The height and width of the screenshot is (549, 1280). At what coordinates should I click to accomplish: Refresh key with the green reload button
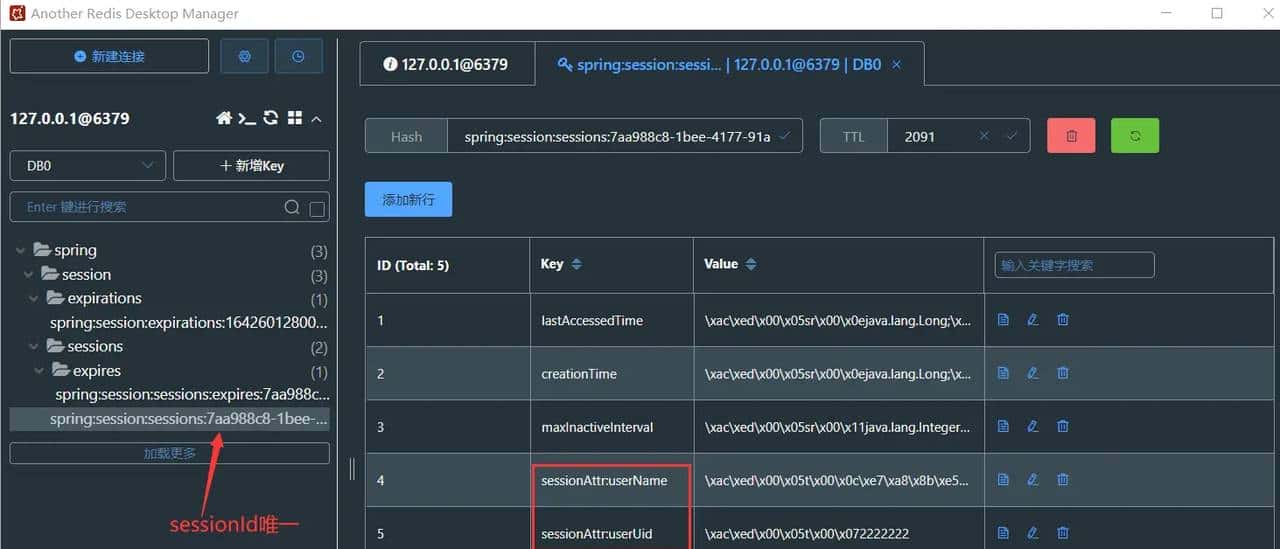(x=1135, y=136)
